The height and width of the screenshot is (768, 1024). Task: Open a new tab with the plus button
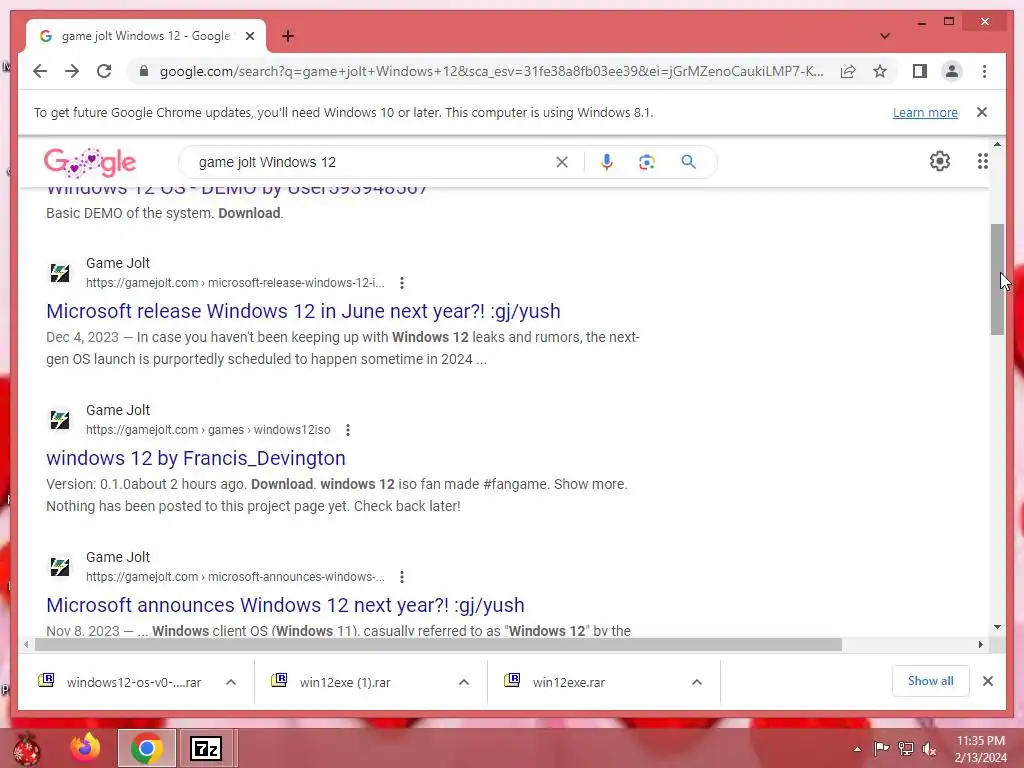pyautogui.click(x=288, y=36)
